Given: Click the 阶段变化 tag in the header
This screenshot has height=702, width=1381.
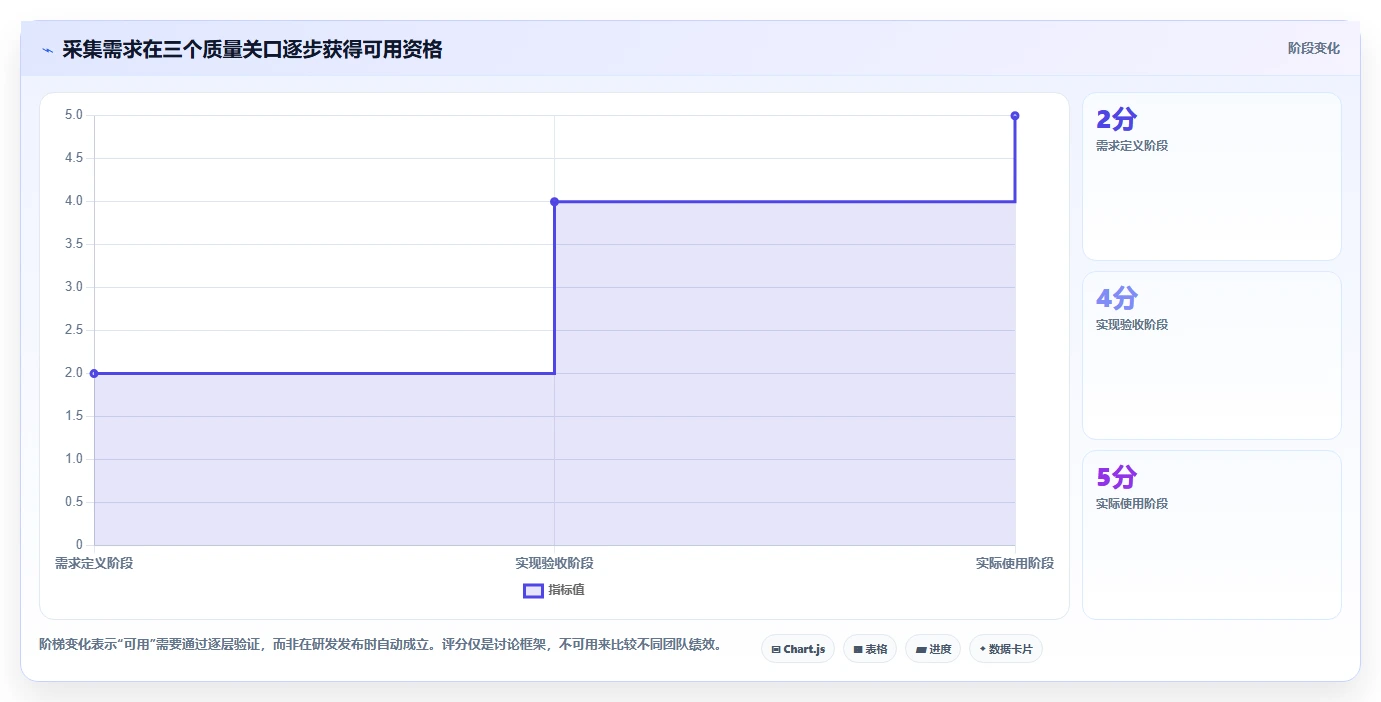Looking at the screenshot, I should point(1314,48).
